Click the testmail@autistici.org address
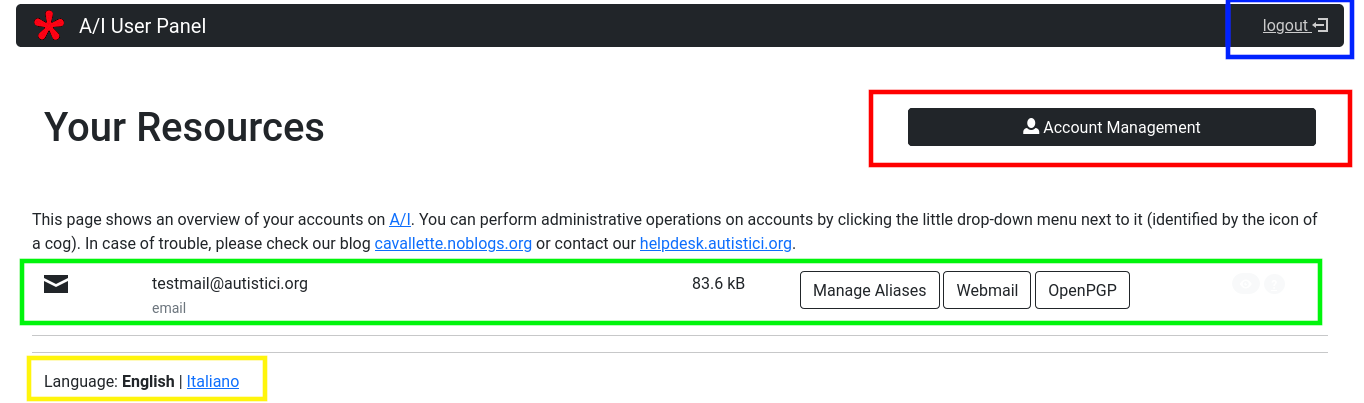1364x403 pixels. (230, 283)
